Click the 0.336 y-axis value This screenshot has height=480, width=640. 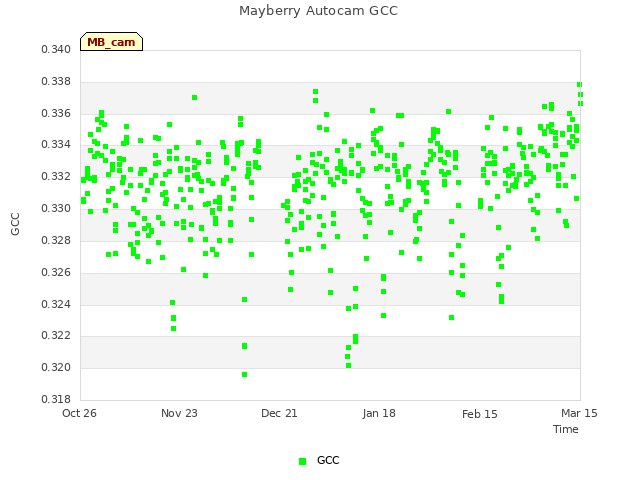pos(56,113)
